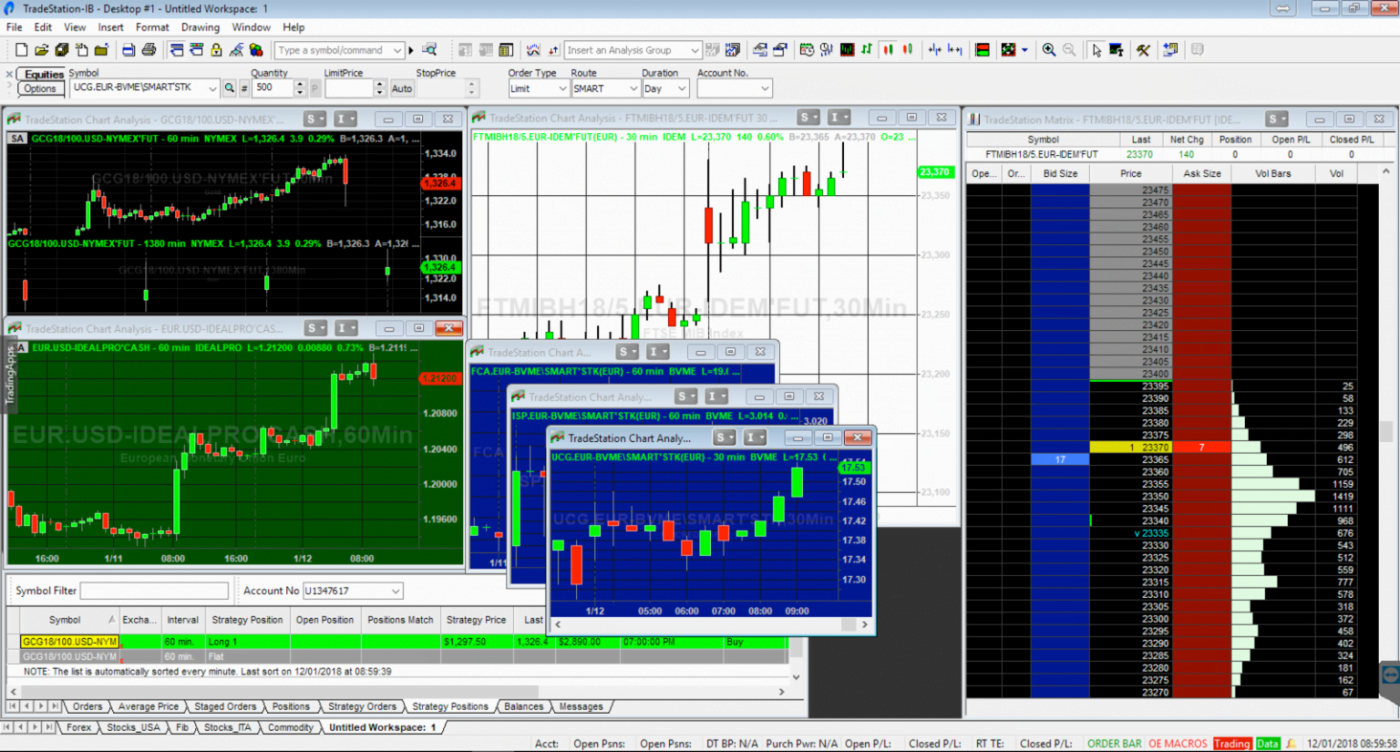Click the red ask size 7 cell
1400x752 pixels.
point(1201,447)
